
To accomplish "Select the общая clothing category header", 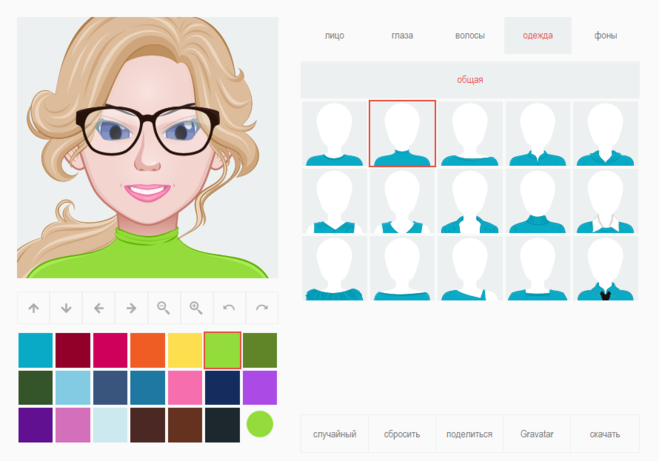I will point(470,80).
